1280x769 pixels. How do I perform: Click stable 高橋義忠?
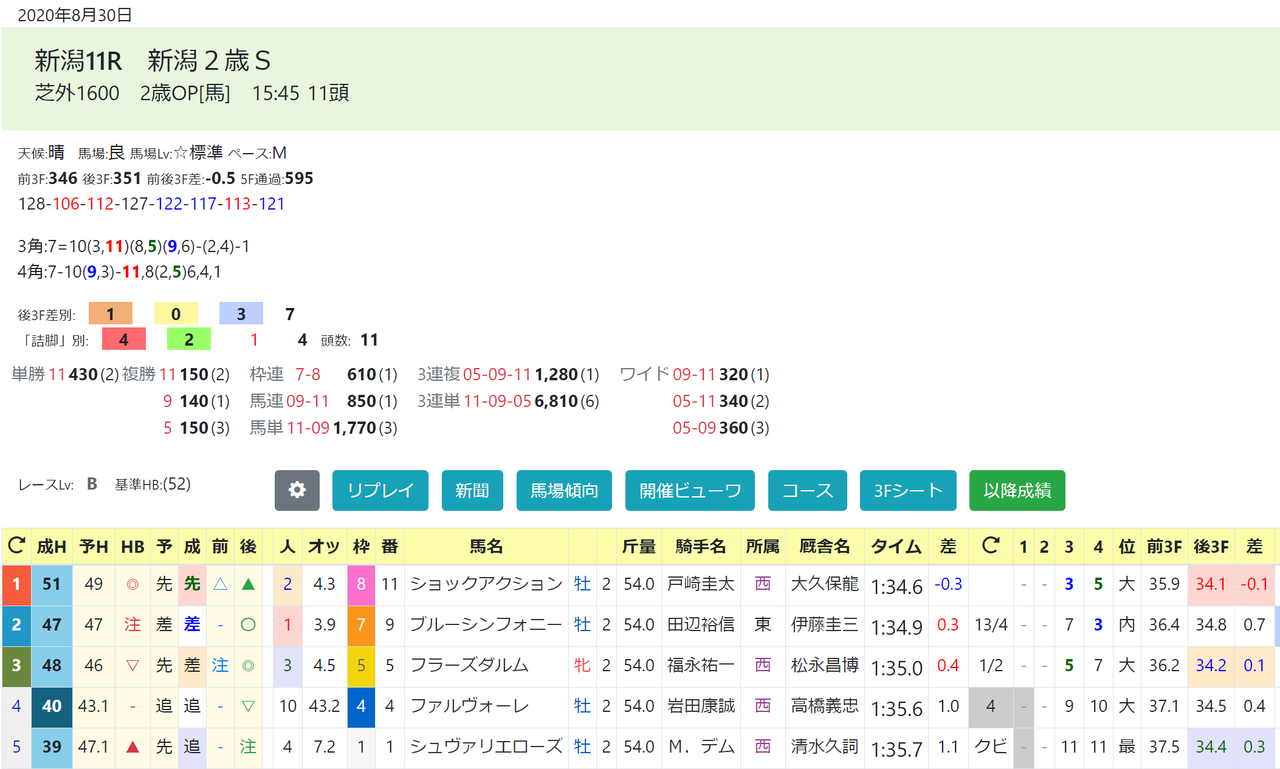click(x=825, y=706)
